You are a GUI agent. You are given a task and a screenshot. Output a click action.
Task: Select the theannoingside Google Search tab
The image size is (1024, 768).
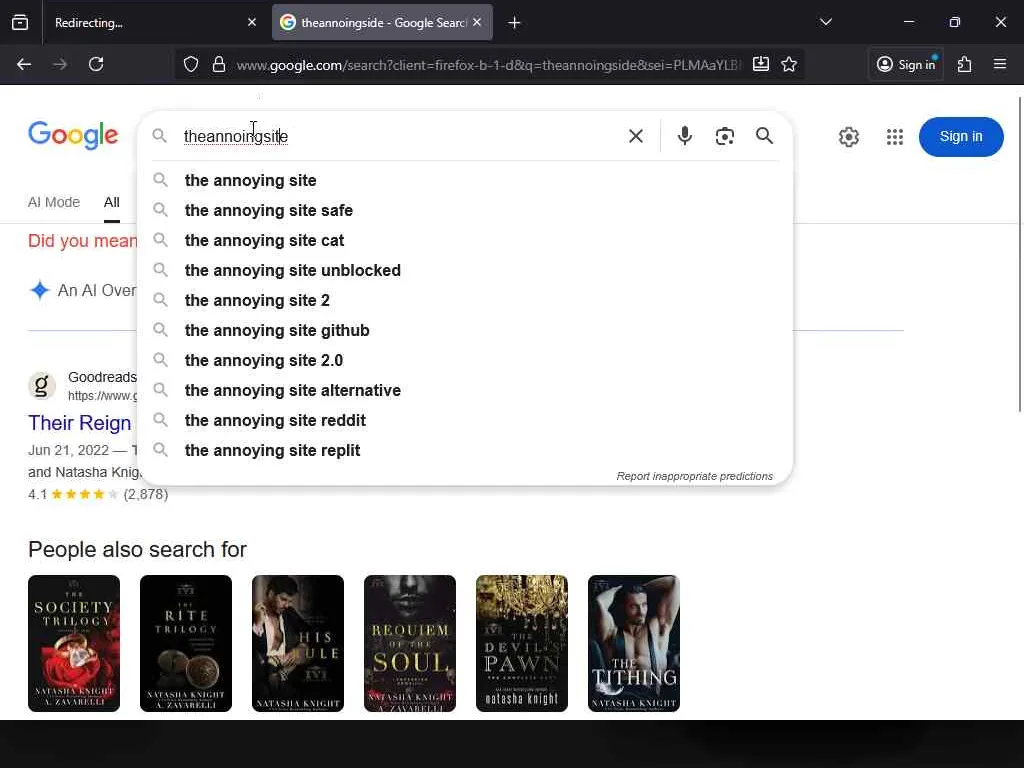(382, 23)
